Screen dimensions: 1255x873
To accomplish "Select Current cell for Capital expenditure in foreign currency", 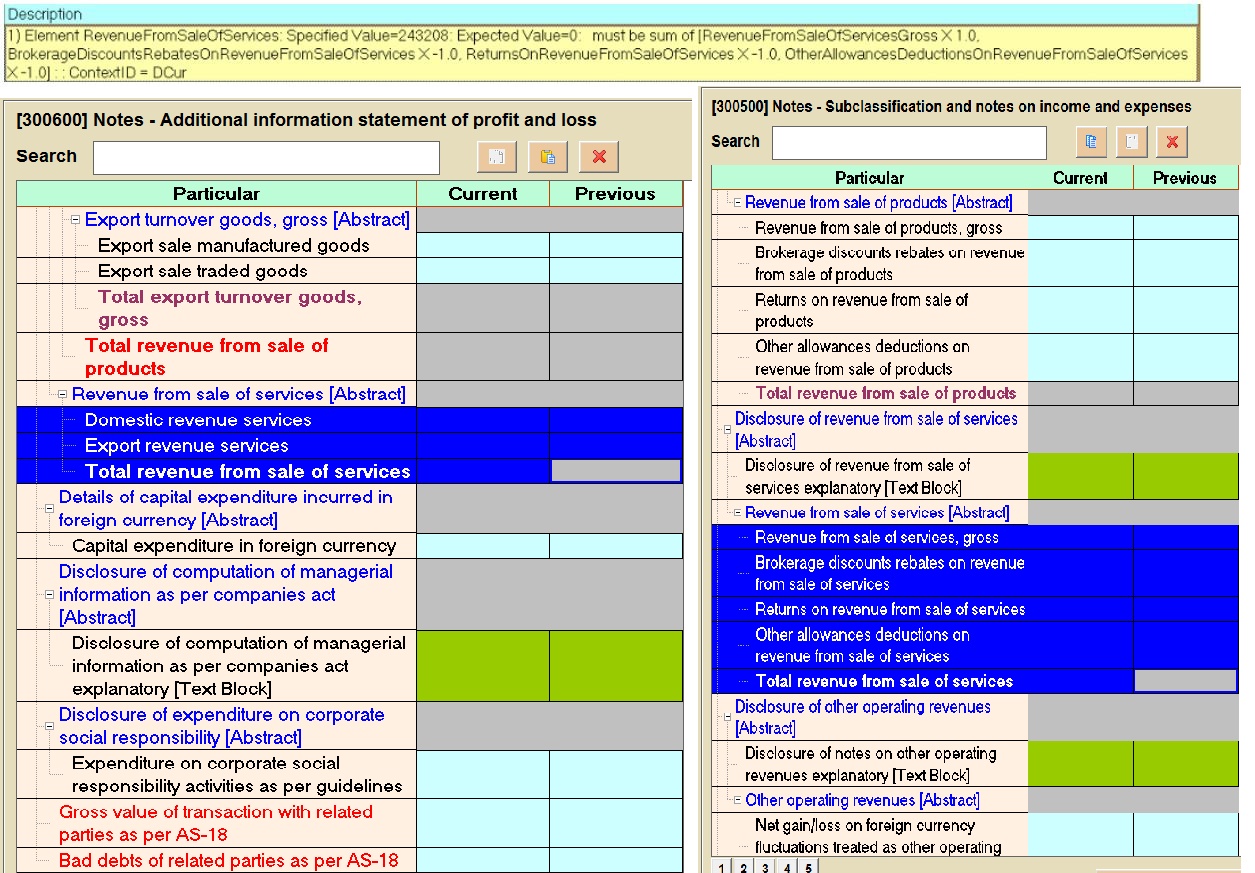I will tap(482, 546).
